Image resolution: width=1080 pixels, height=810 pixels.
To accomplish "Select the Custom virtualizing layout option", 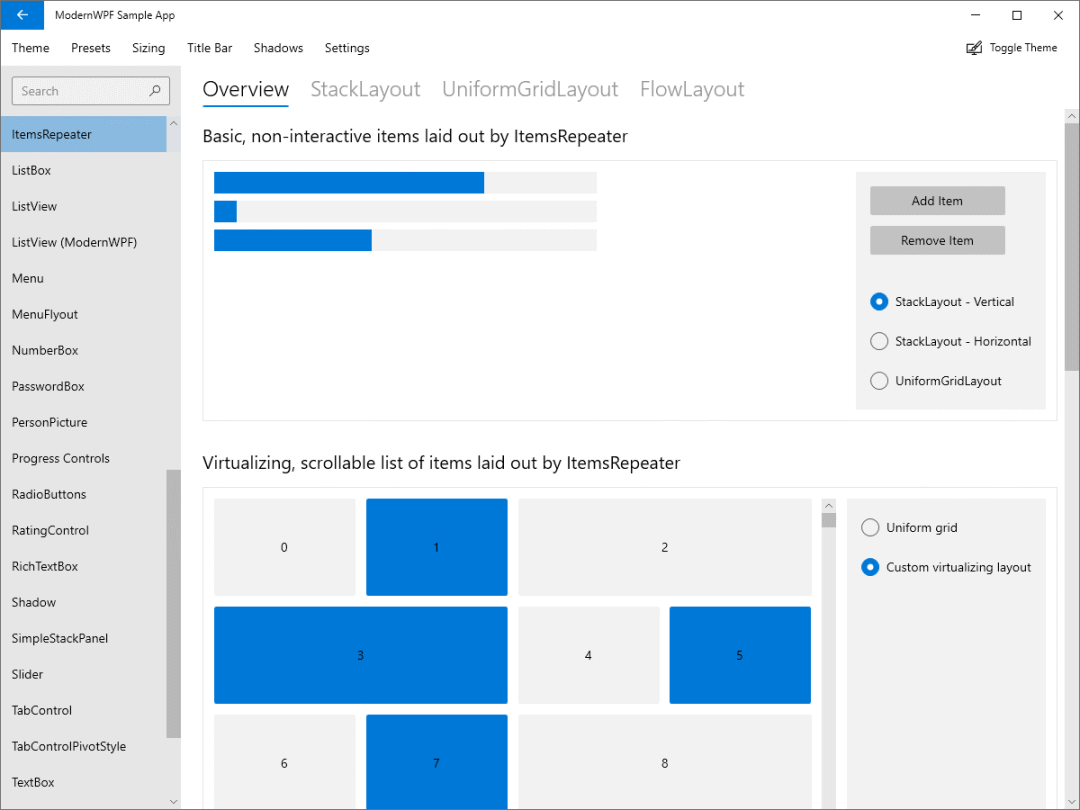I will click(x=870, y=566).
